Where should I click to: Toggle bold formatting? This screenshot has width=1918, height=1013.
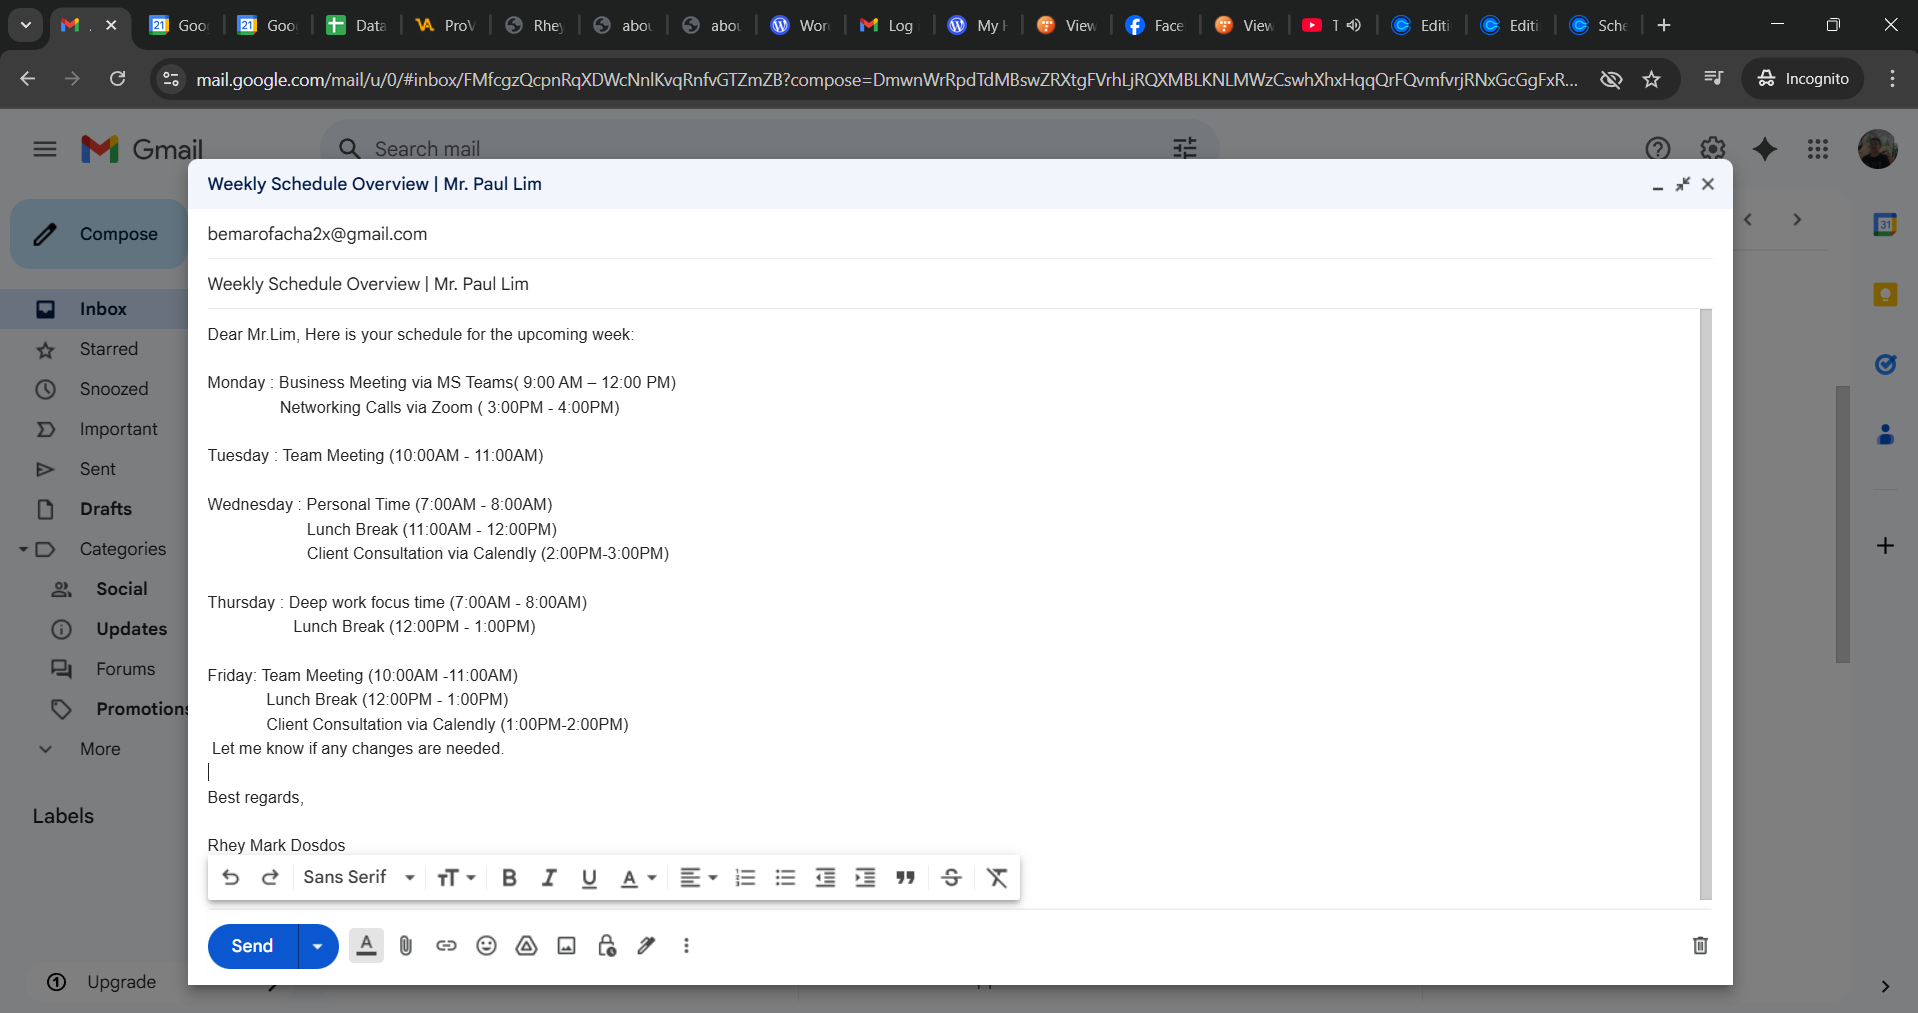pos(509,877)
